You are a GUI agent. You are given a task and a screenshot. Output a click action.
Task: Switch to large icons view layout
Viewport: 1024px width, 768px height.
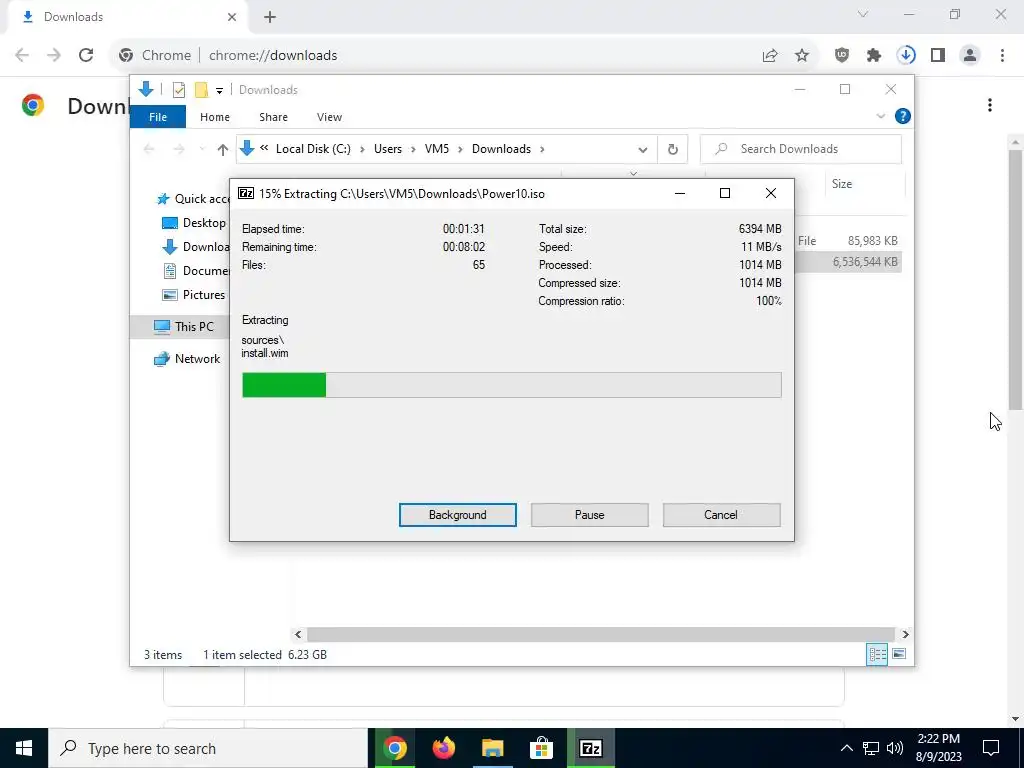click(x=899, y=654)
